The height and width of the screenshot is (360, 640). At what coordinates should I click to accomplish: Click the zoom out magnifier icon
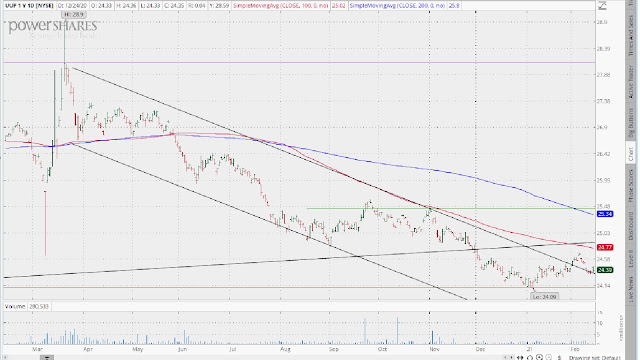[549, 358]
